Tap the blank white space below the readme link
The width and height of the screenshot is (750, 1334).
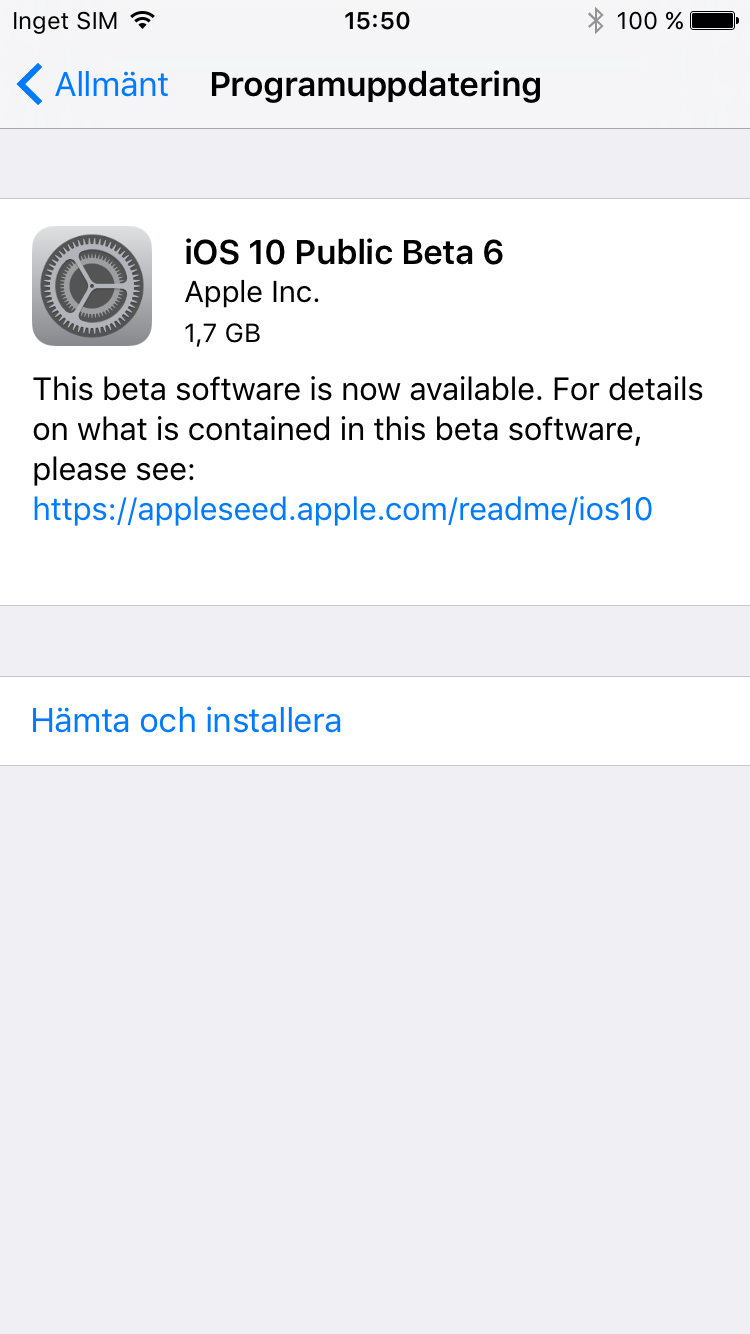click(375, 566)
